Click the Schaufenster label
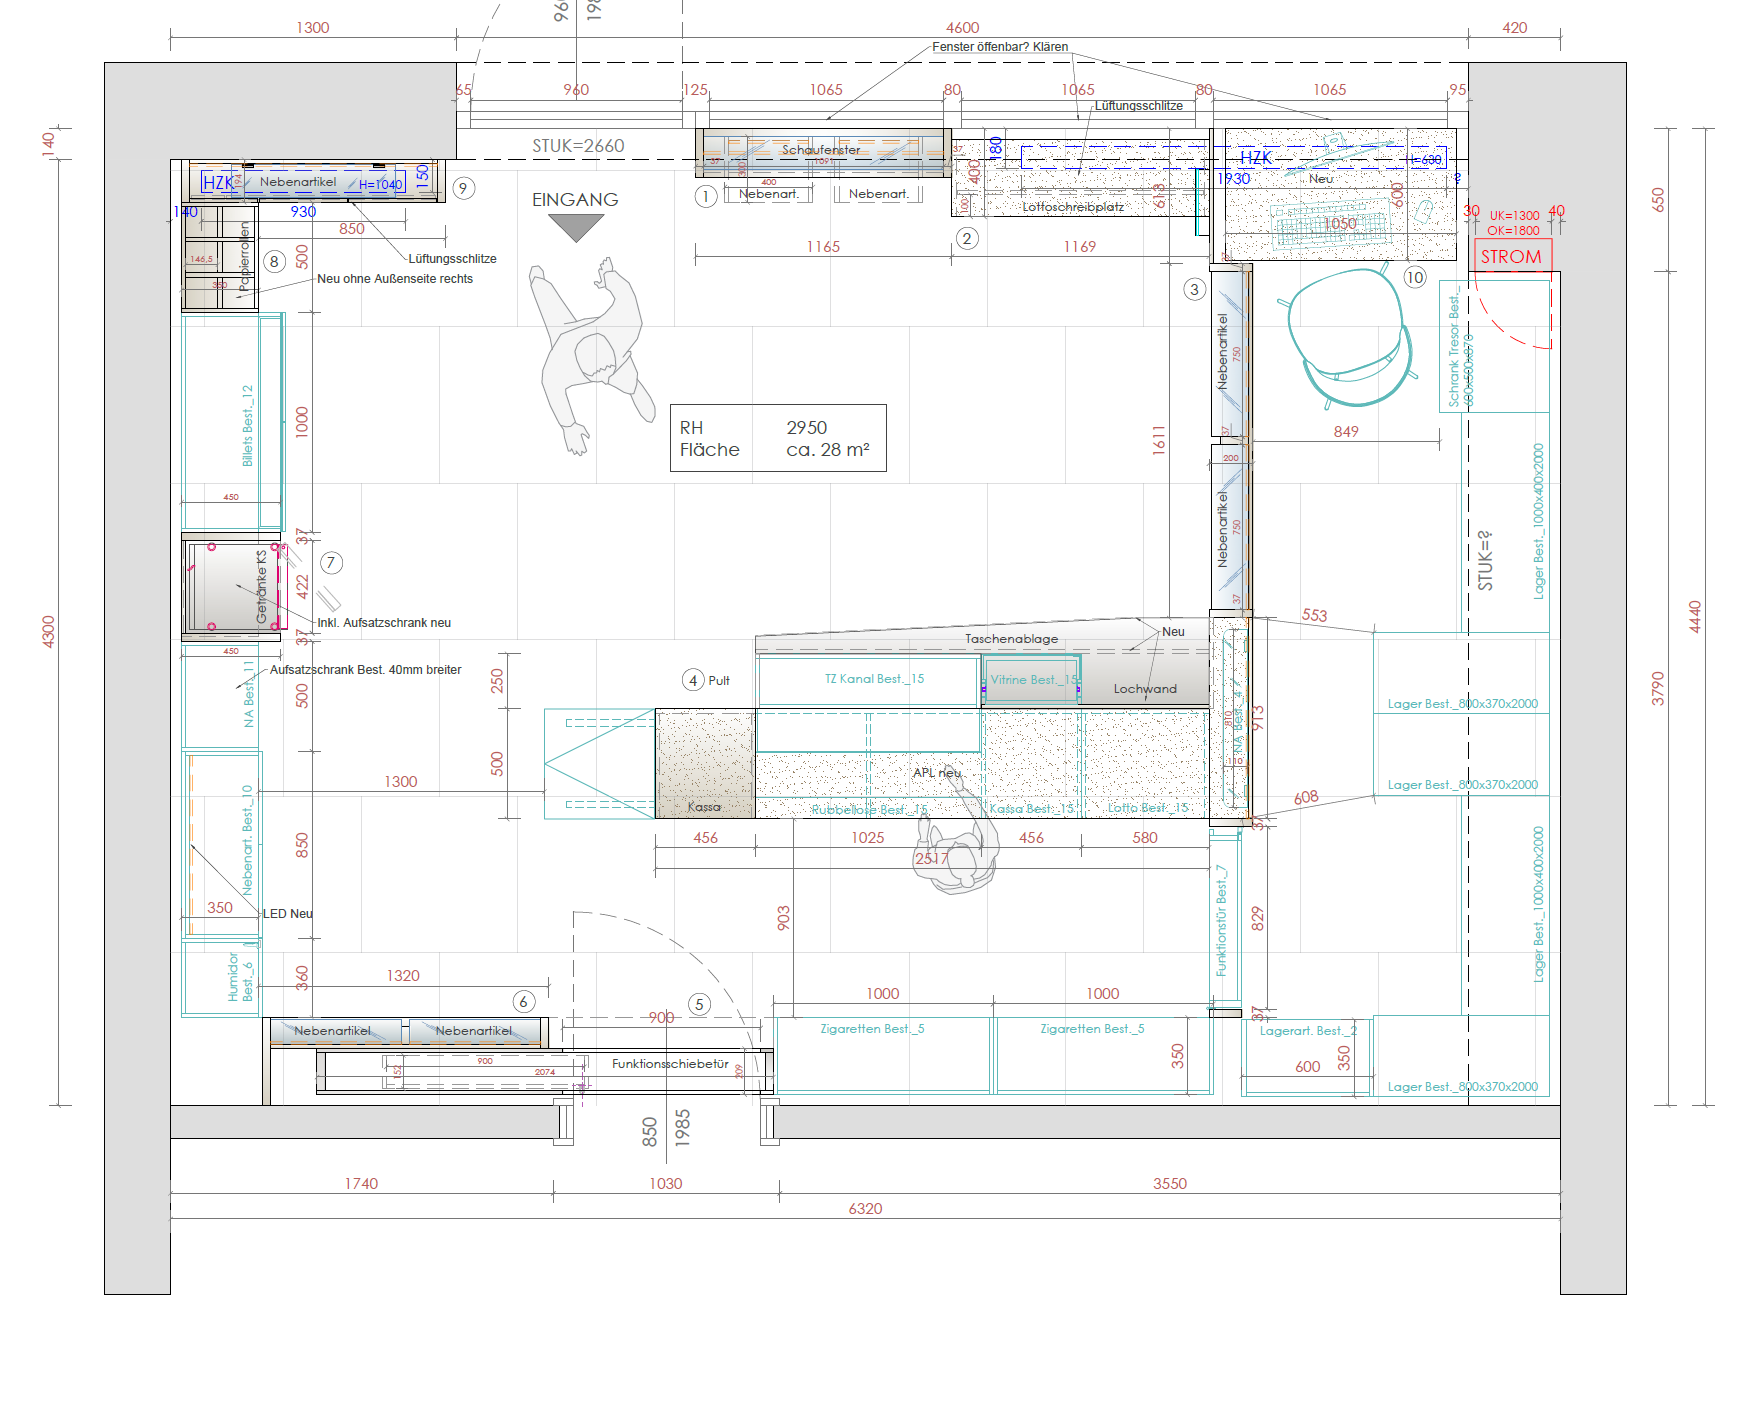Viewport: 1750px width, 1402px height. pos(820,150)
